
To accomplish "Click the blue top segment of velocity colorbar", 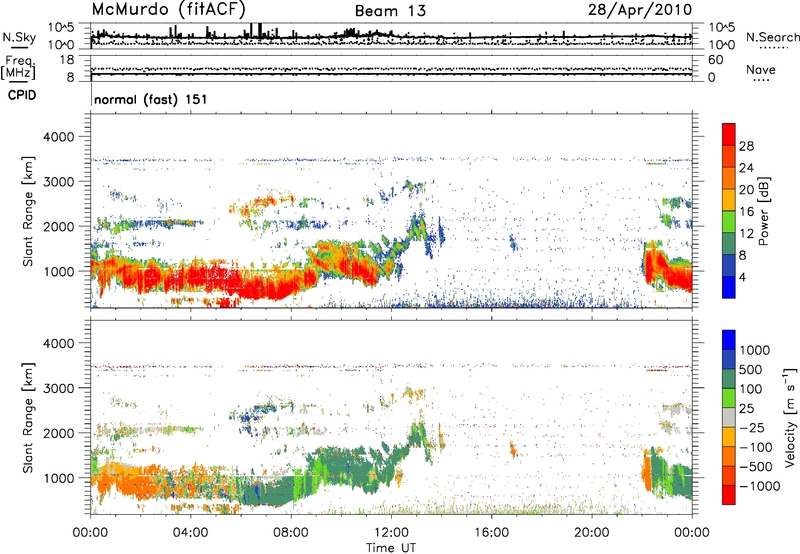I will tap(729, 340).
